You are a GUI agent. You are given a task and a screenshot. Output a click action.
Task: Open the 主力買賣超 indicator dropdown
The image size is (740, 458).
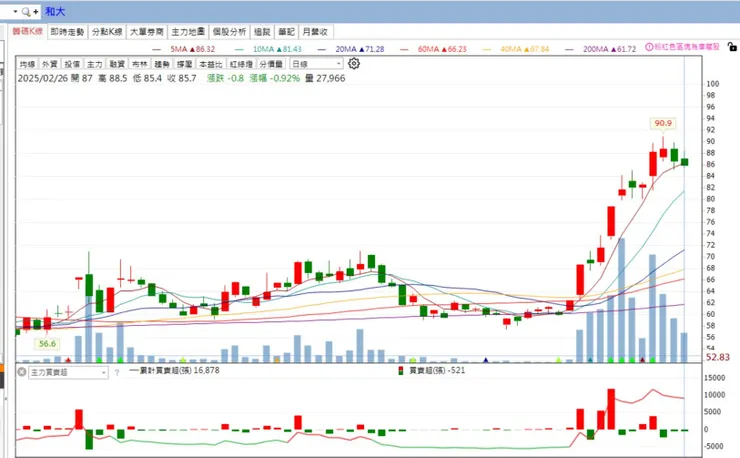(68, 373)
